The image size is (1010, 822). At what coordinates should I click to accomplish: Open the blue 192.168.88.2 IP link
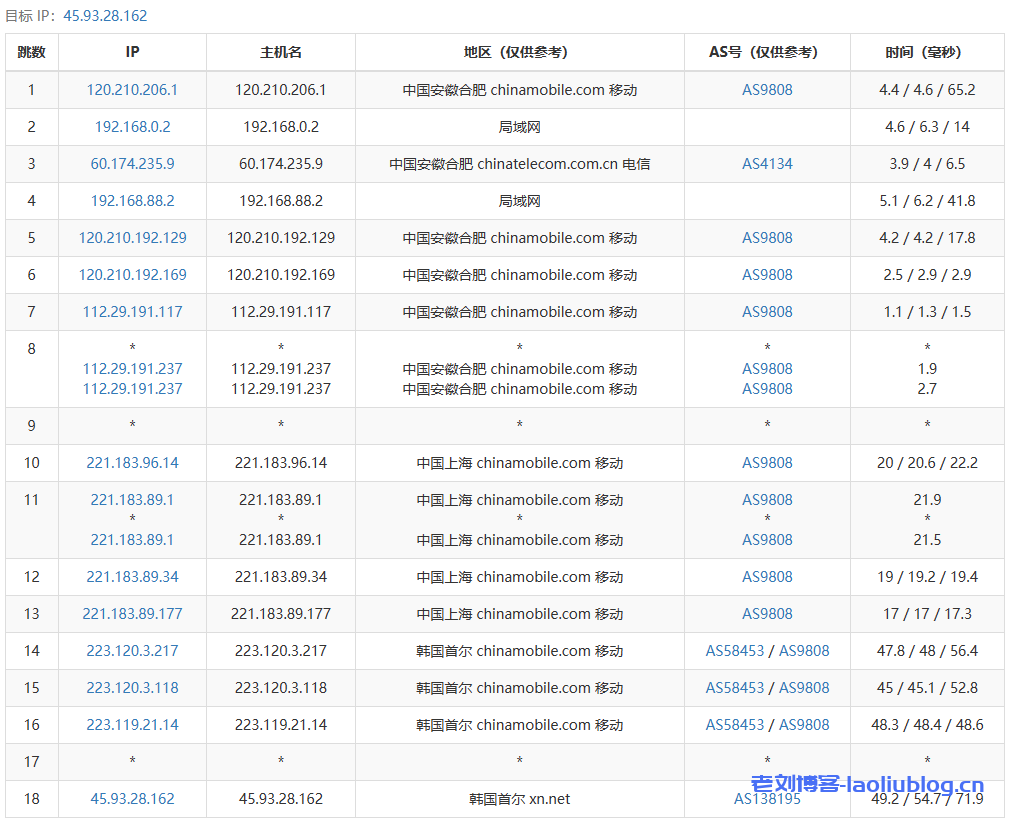click(x=132, y=201)
